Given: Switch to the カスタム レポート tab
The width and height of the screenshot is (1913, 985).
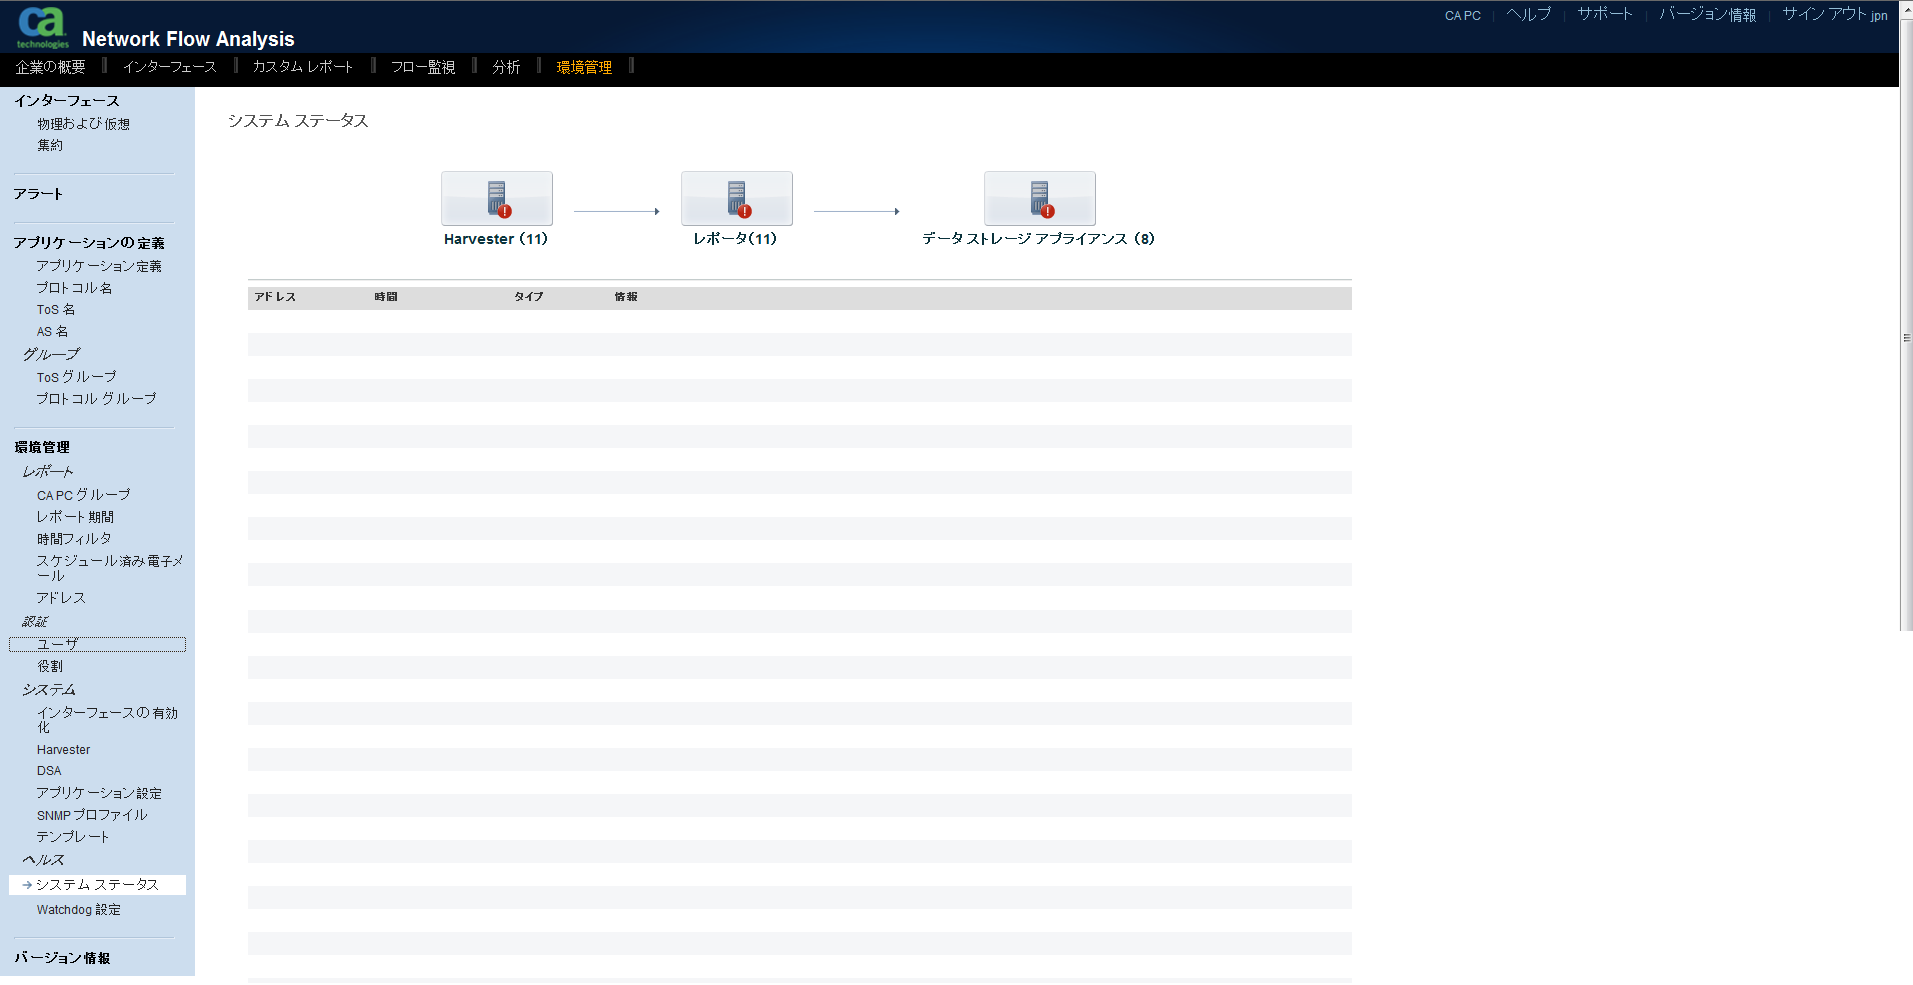Looking at the screenshot, I should (303, 67).
